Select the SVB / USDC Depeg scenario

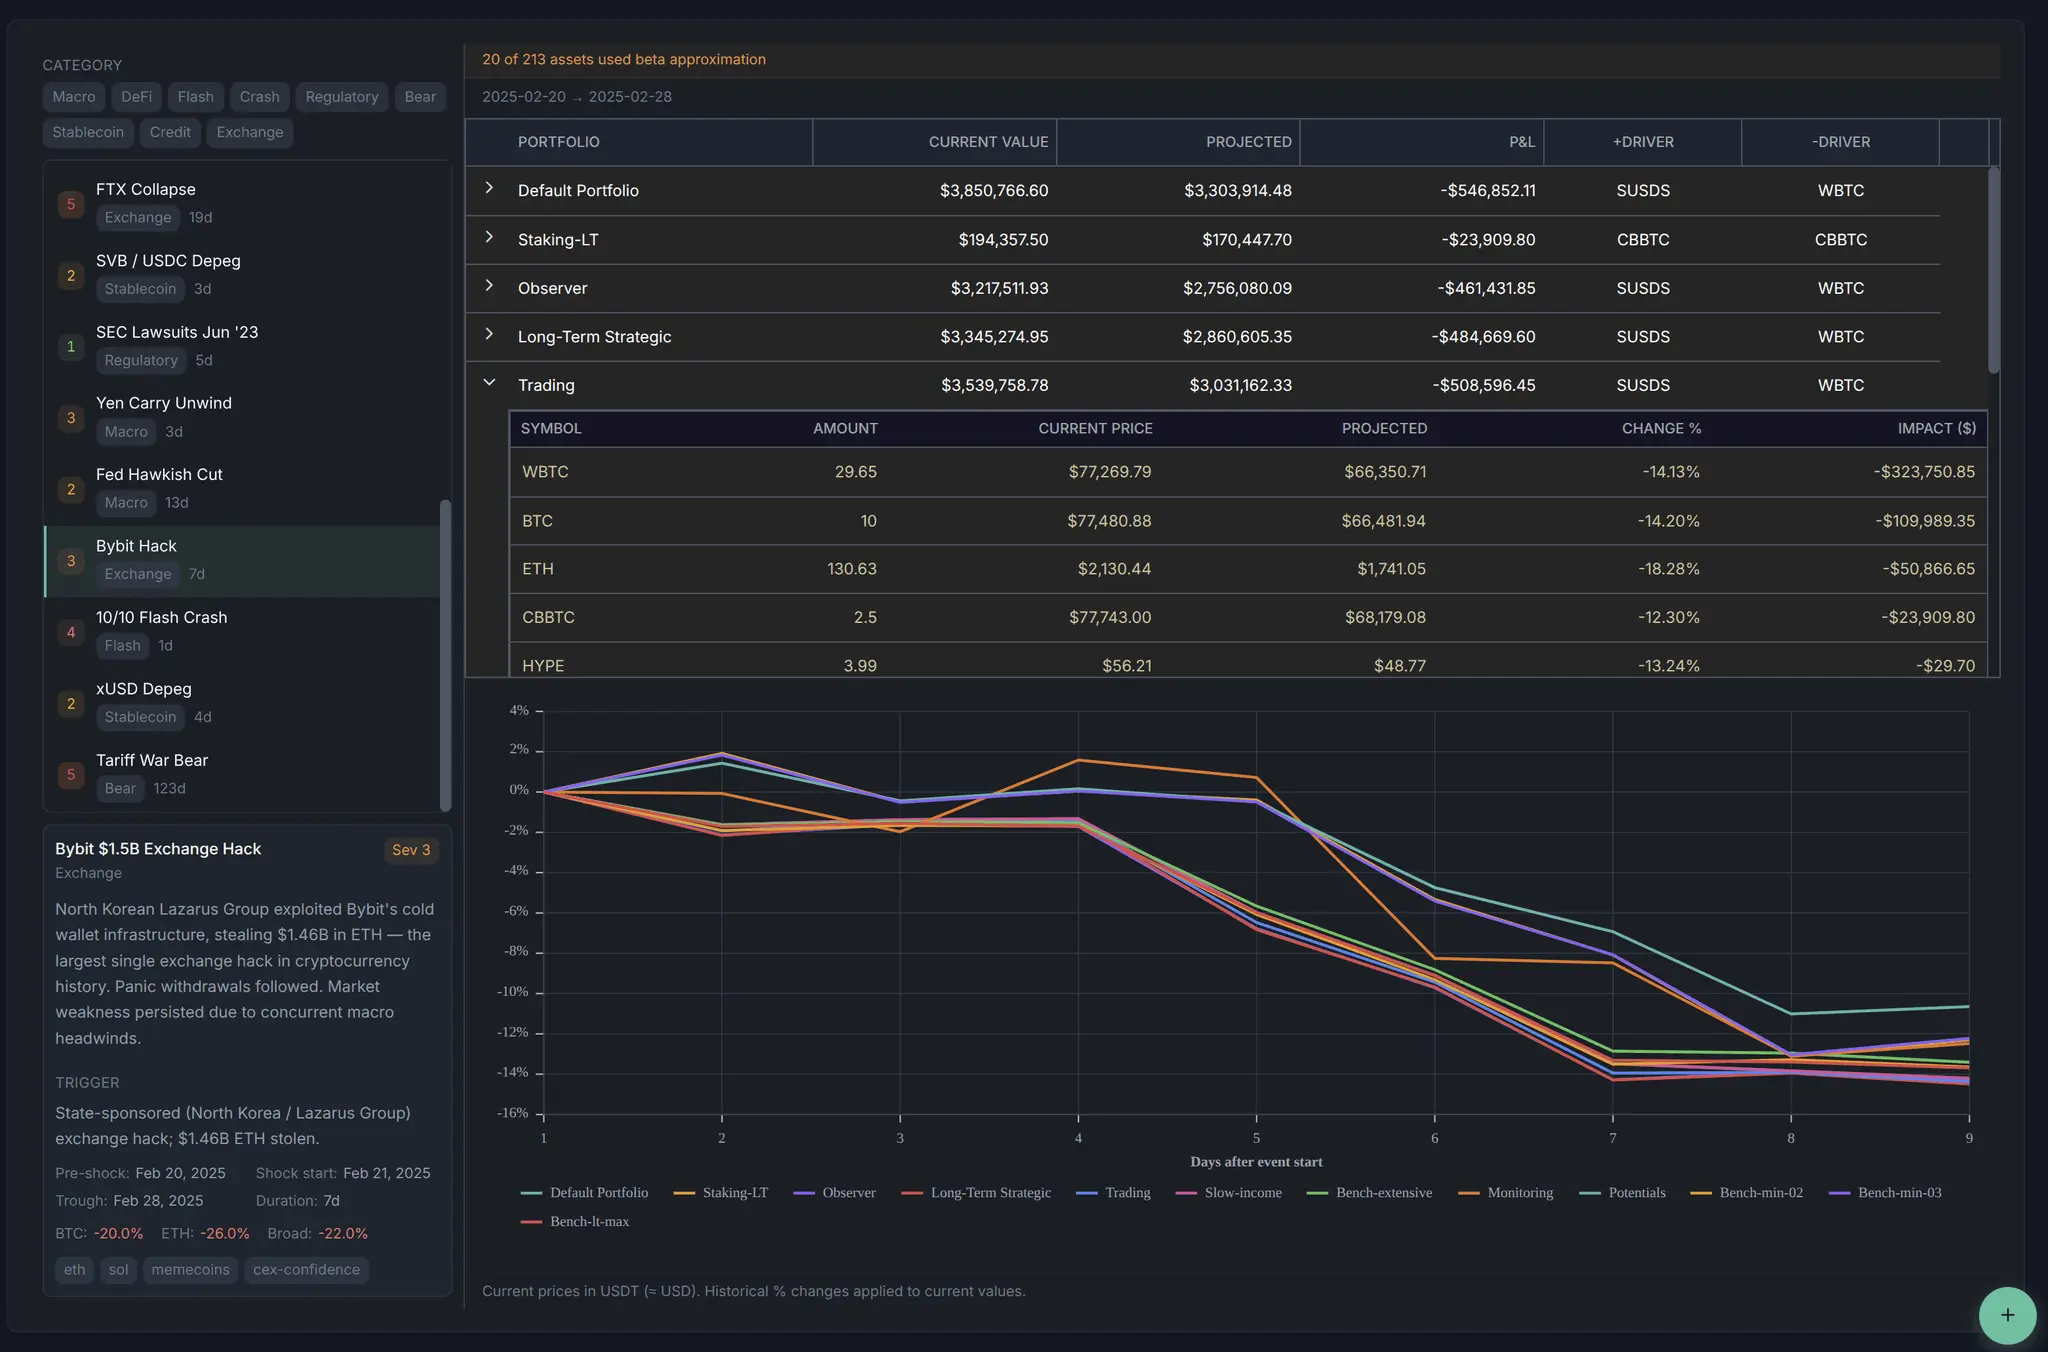pyautogui.click(x=242, y=275)
